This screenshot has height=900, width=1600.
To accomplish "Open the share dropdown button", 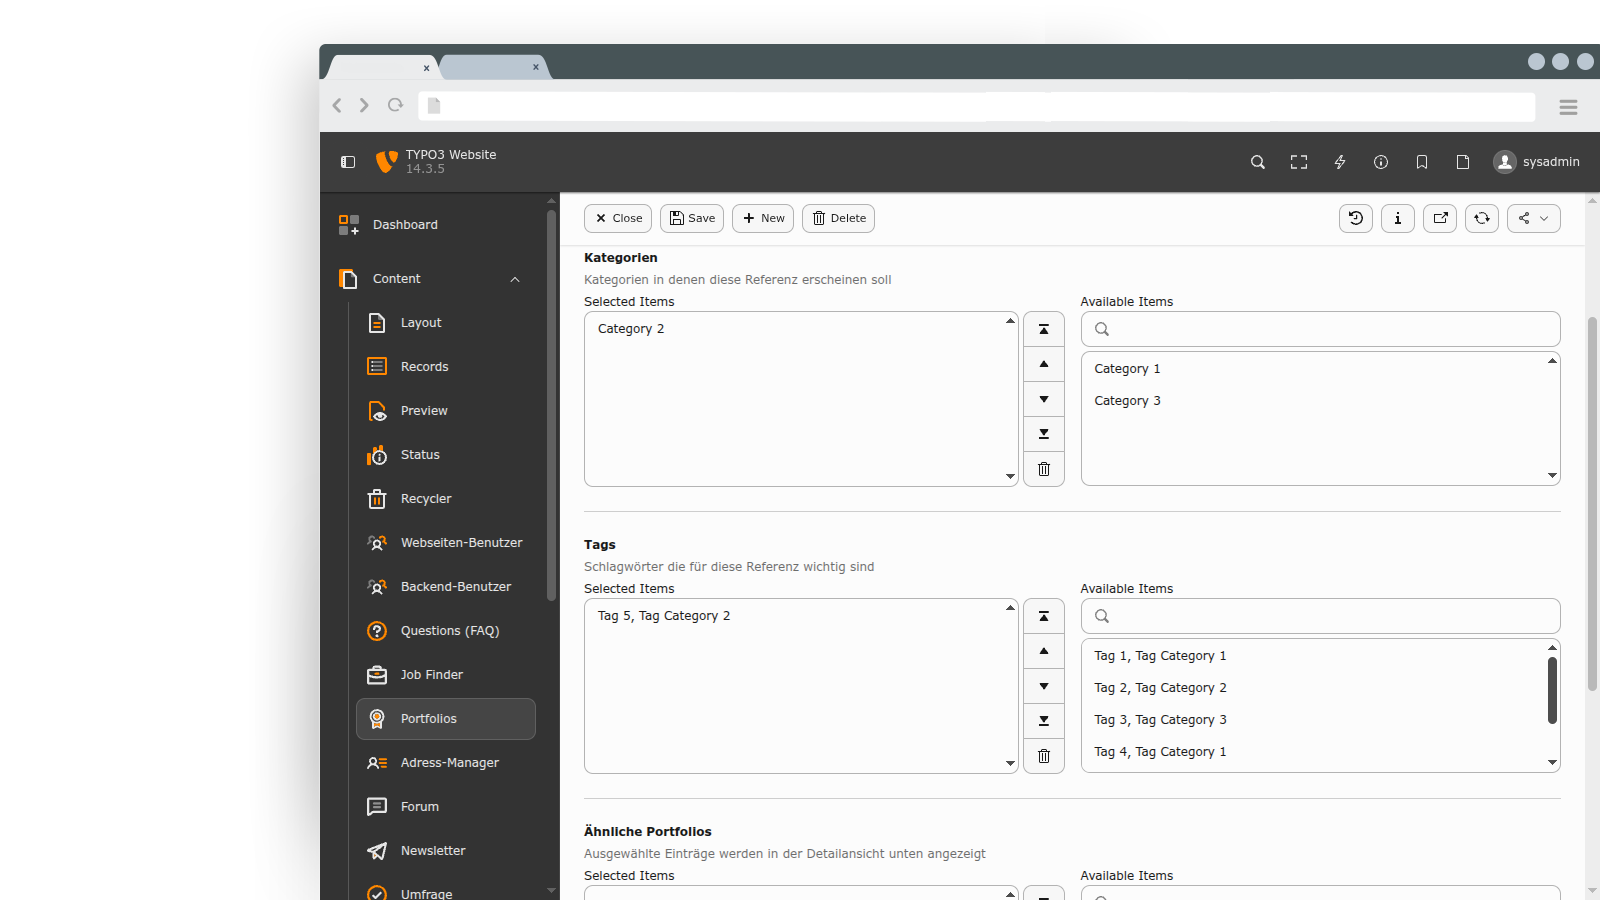I will pos(1534,218).
